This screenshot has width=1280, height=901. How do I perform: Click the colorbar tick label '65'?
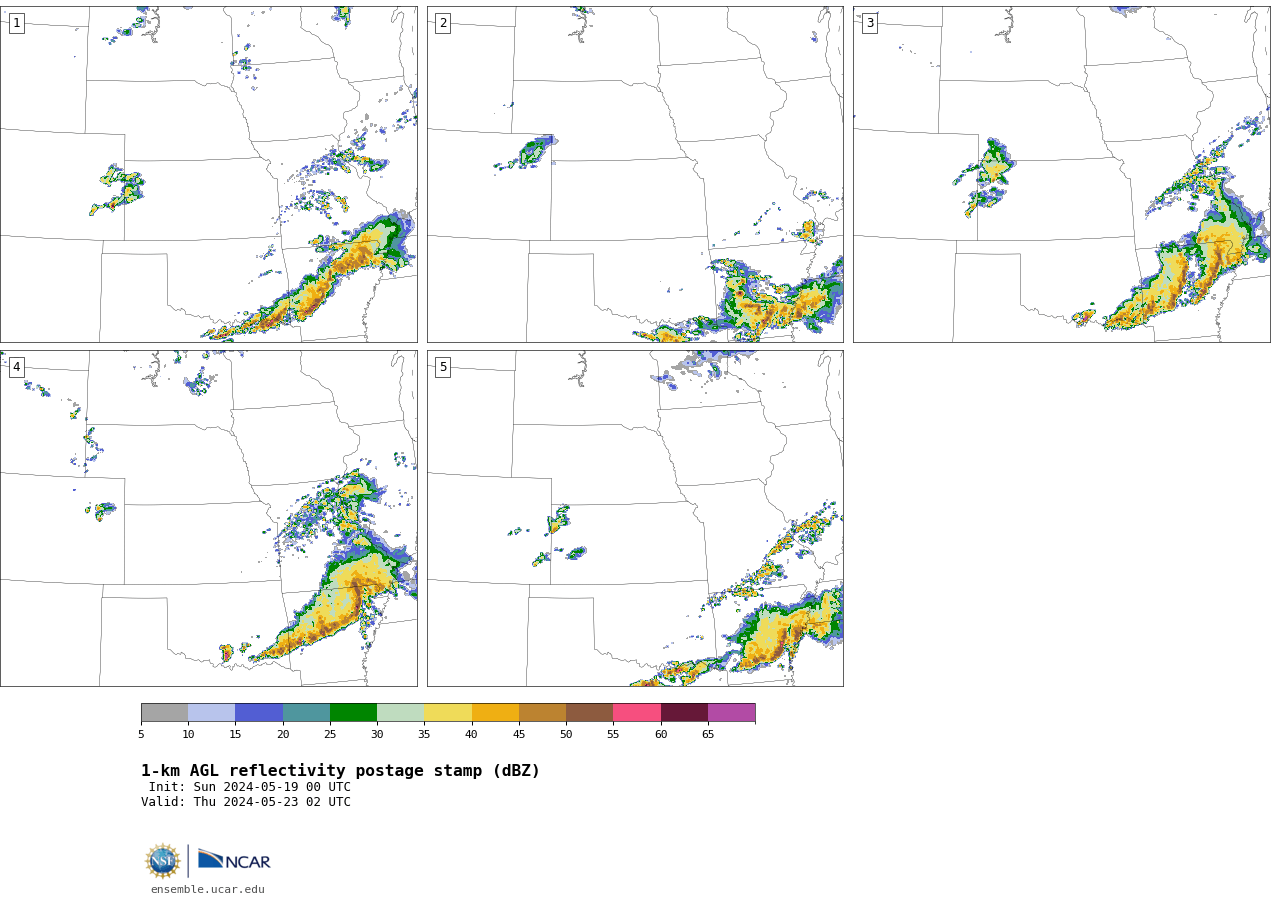tap(708, 734)
